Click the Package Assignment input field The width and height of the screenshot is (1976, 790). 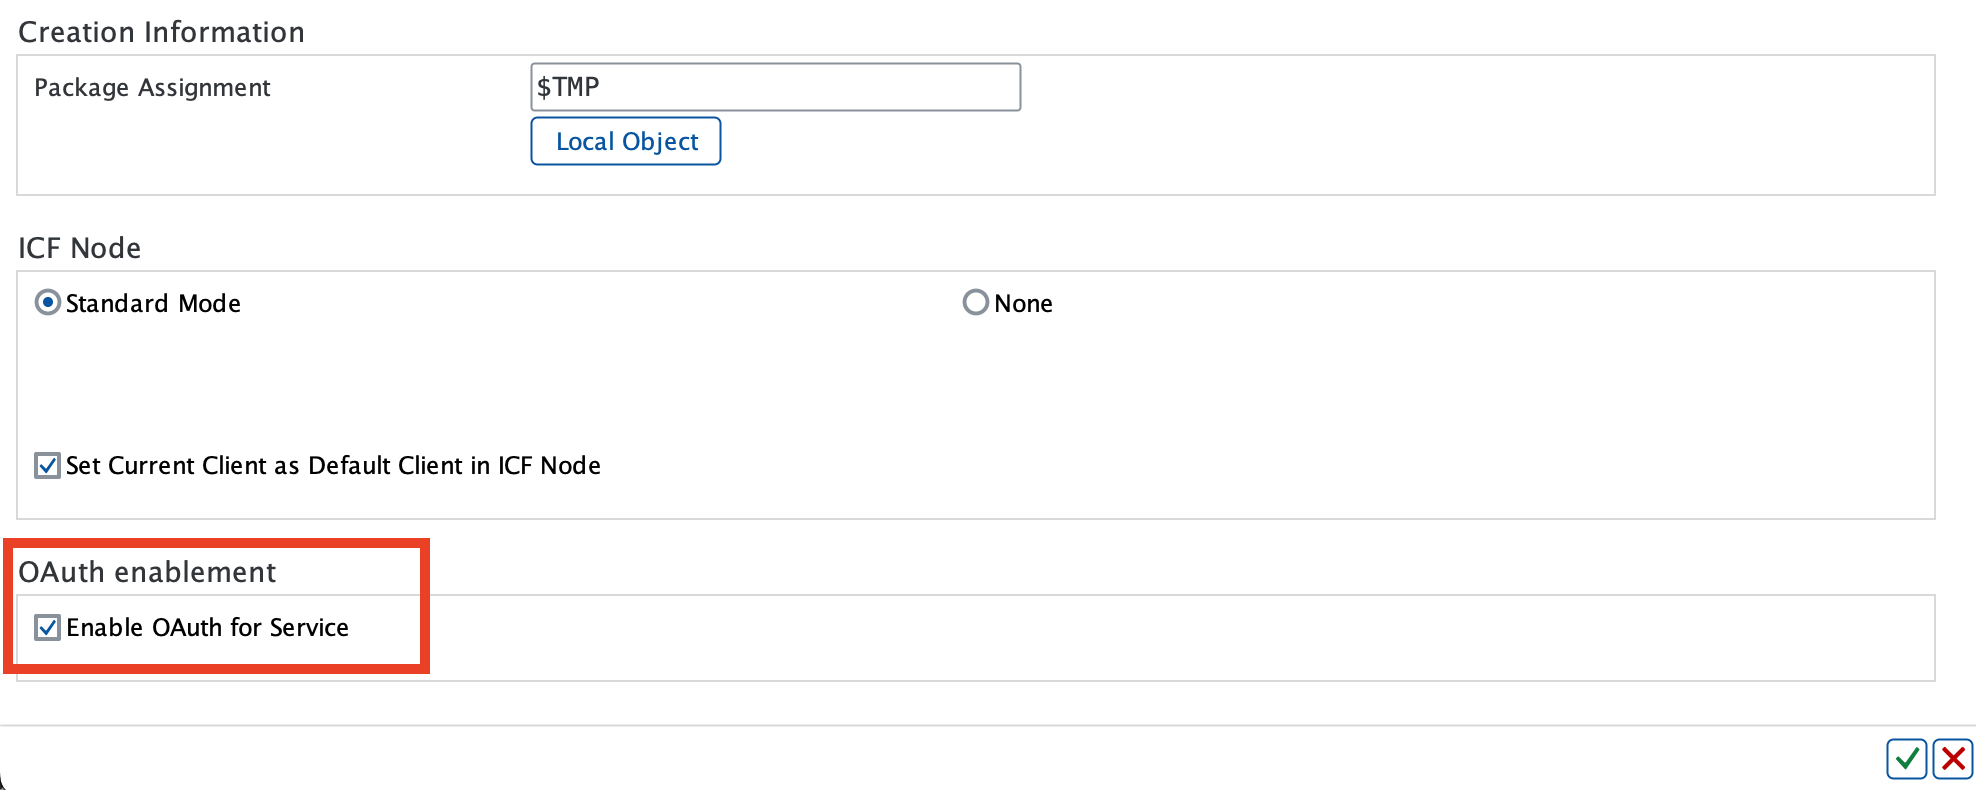(775, 87)
